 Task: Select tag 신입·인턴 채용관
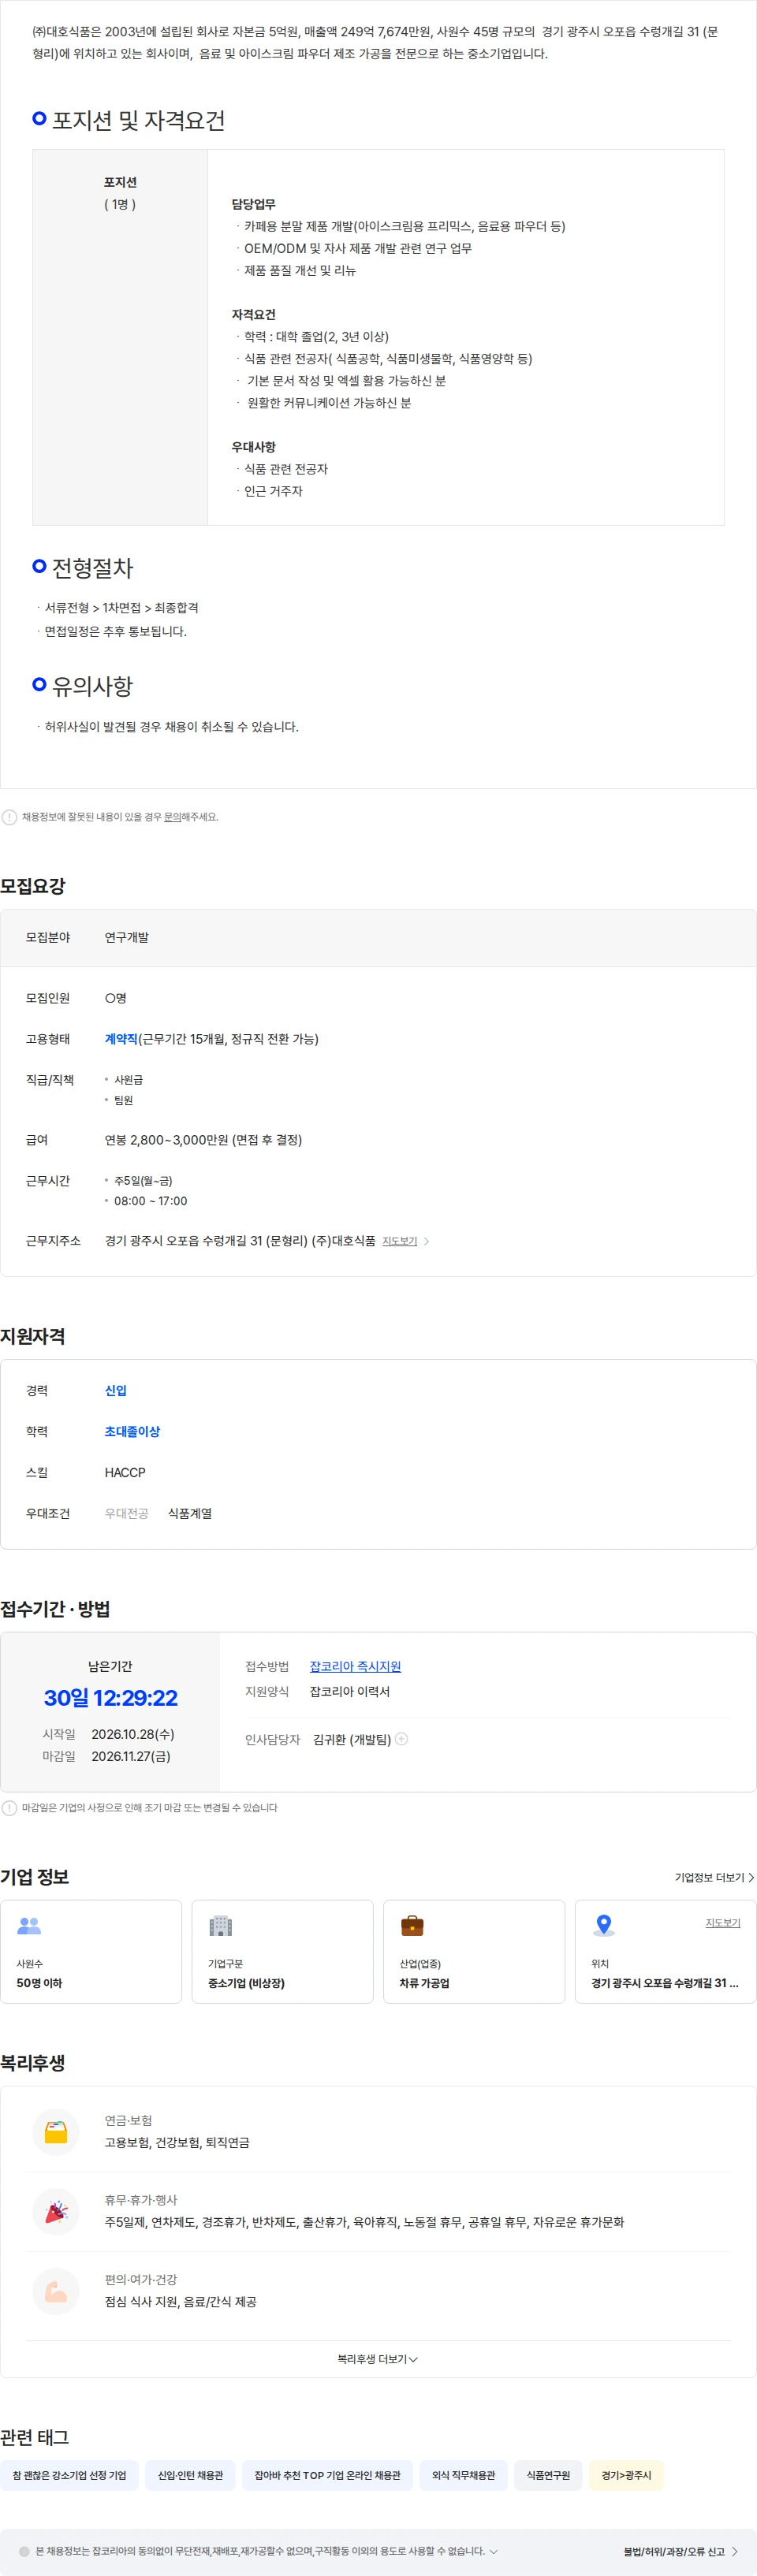[190, 2475]
